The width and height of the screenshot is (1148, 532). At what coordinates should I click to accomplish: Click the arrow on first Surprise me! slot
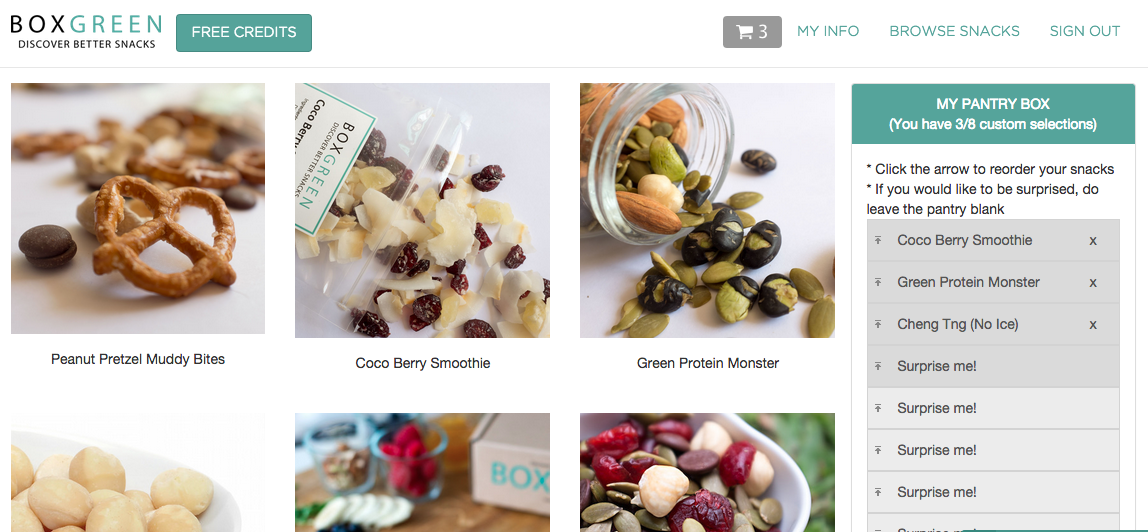click(x=877, y=366)
